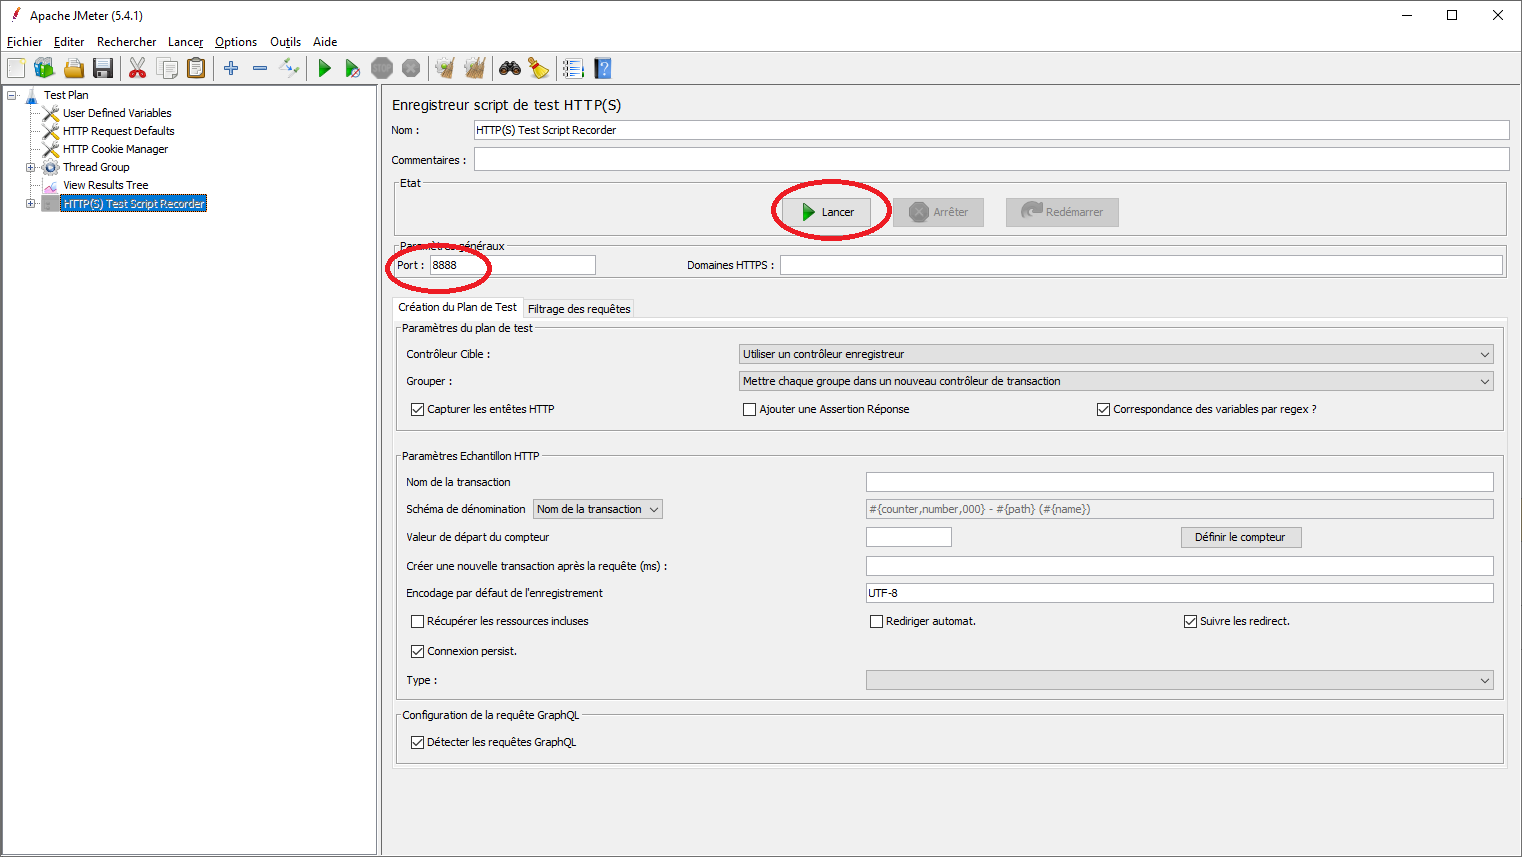This screenshot has height=857, width=1522.
Task: Enable Ajouter une Assertion Réponse checkbox
Action: pyautogui.click(x=749, y=409)
